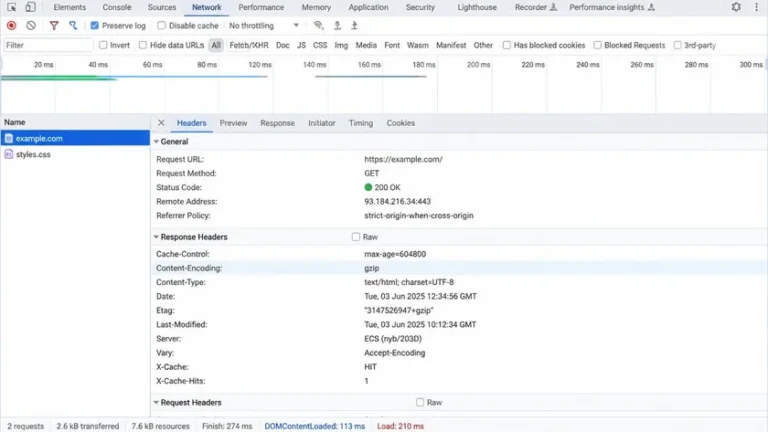Check the Invert filter checkbox
768x432 pixels.
[103, 45]
